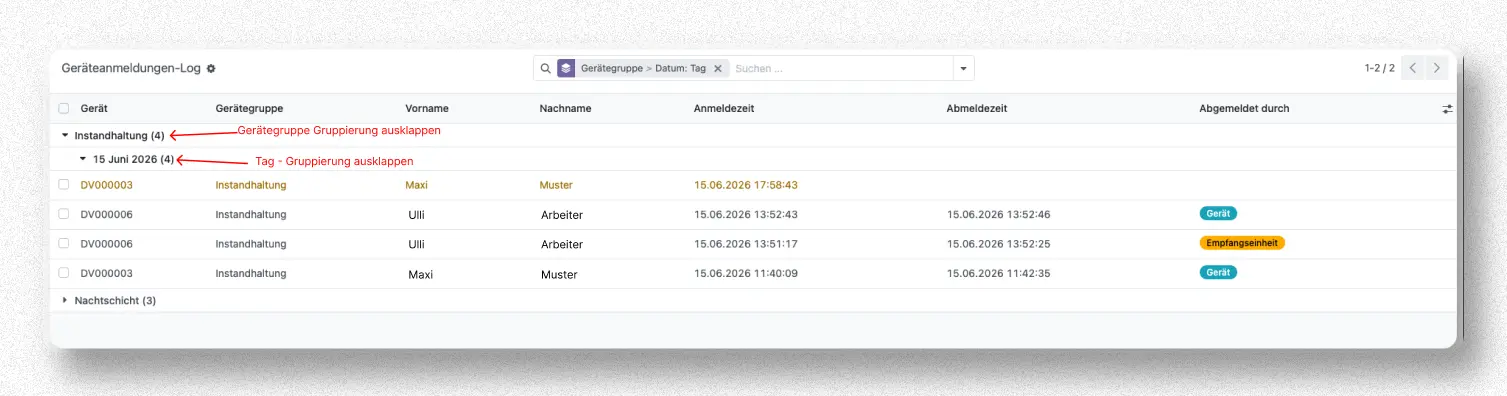Click the Empfangseinheit orange badge
Screen dimensions: 1507x396
tap(1242, 243)
